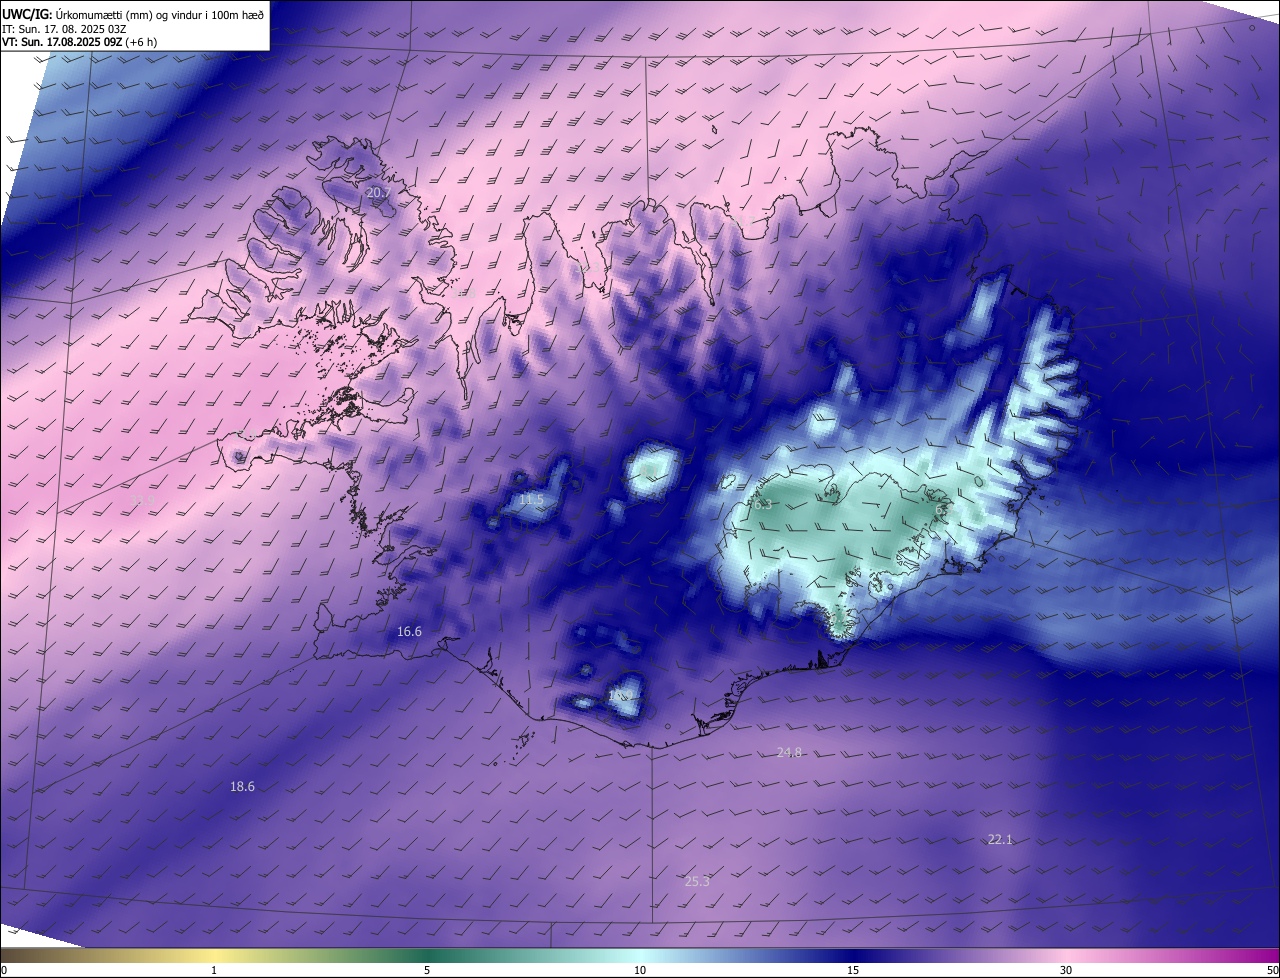The width and height of the screenshot is (1280, 978).
Task: Click the 22.1 value label over the sea
Action: coord(1000,839)
